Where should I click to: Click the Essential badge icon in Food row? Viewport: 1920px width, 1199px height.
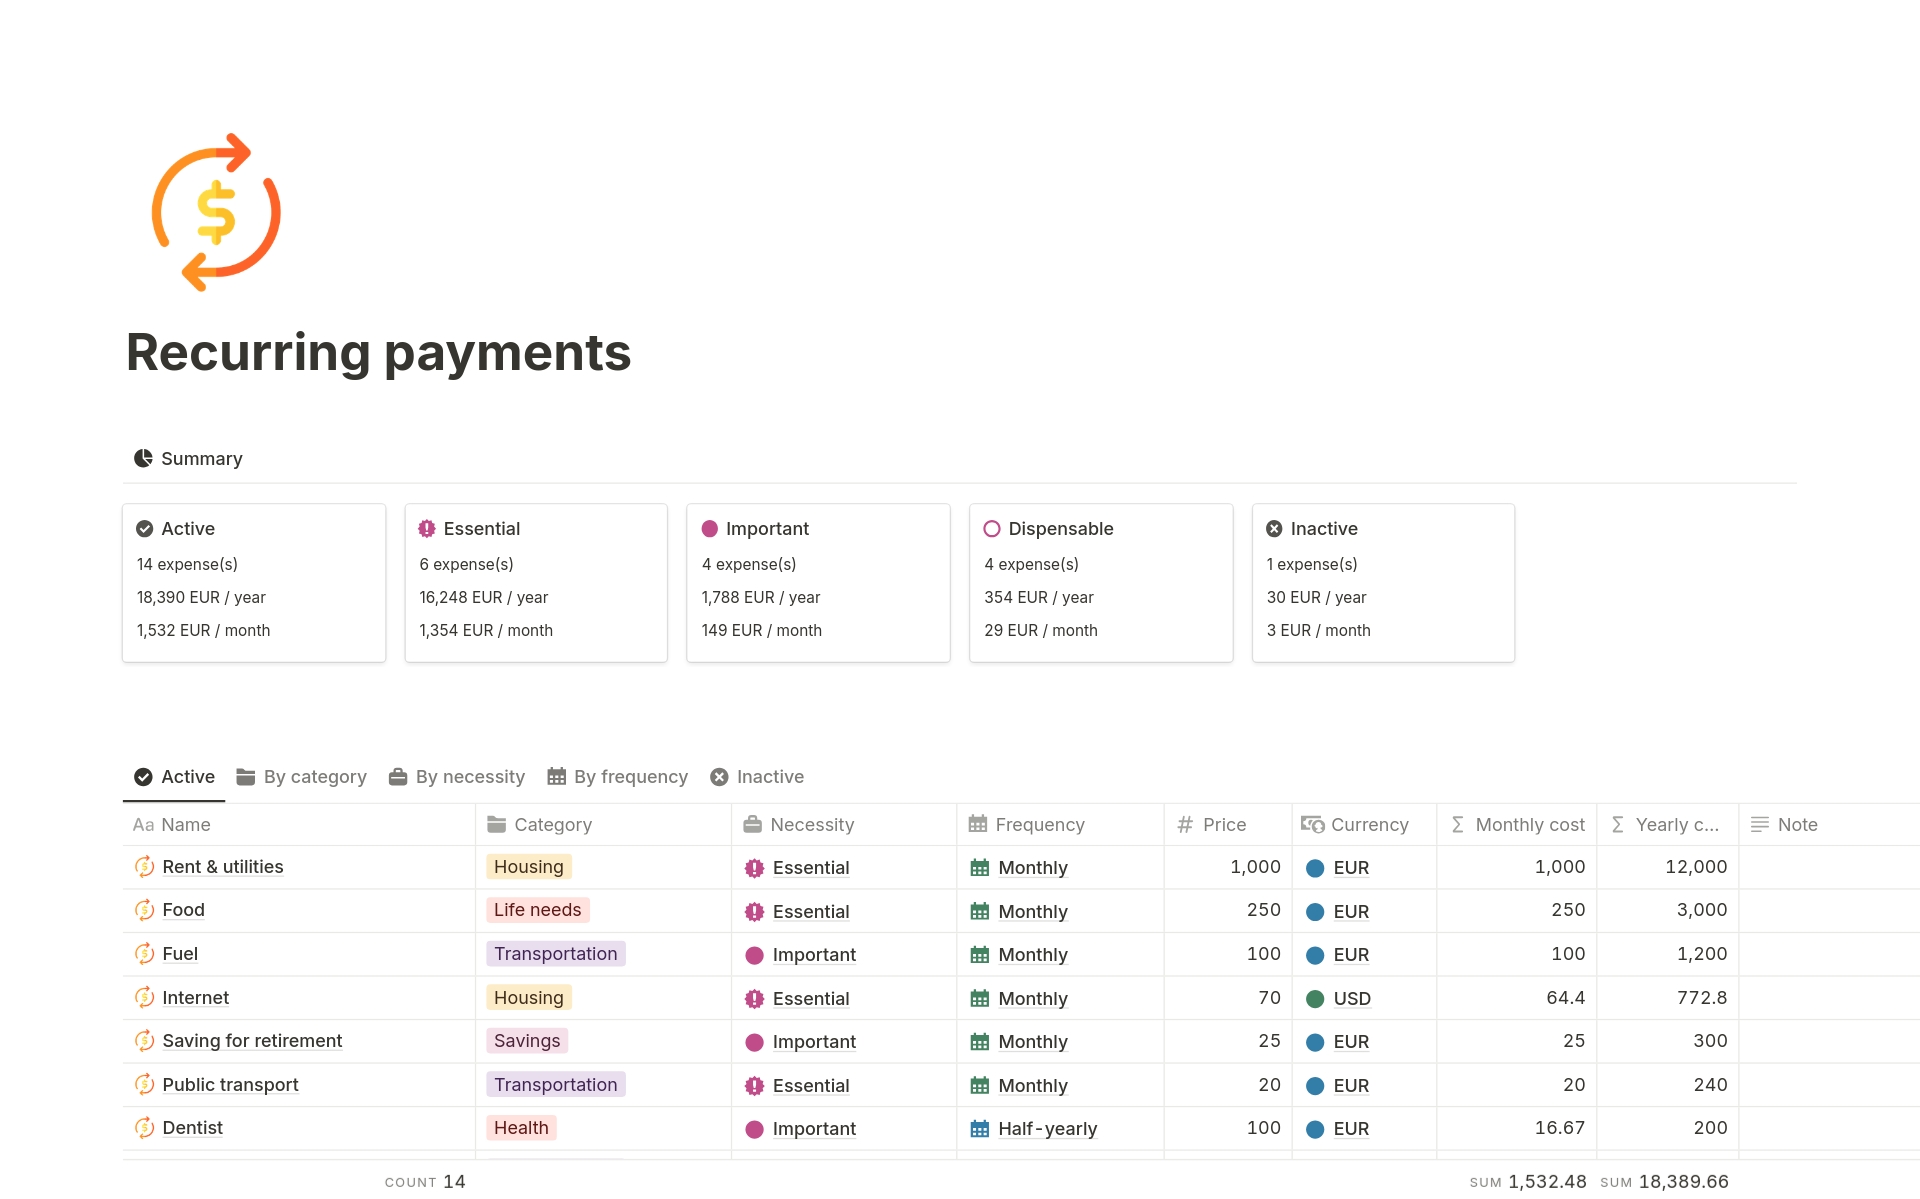pyautogui.click(x=754, y=912)
